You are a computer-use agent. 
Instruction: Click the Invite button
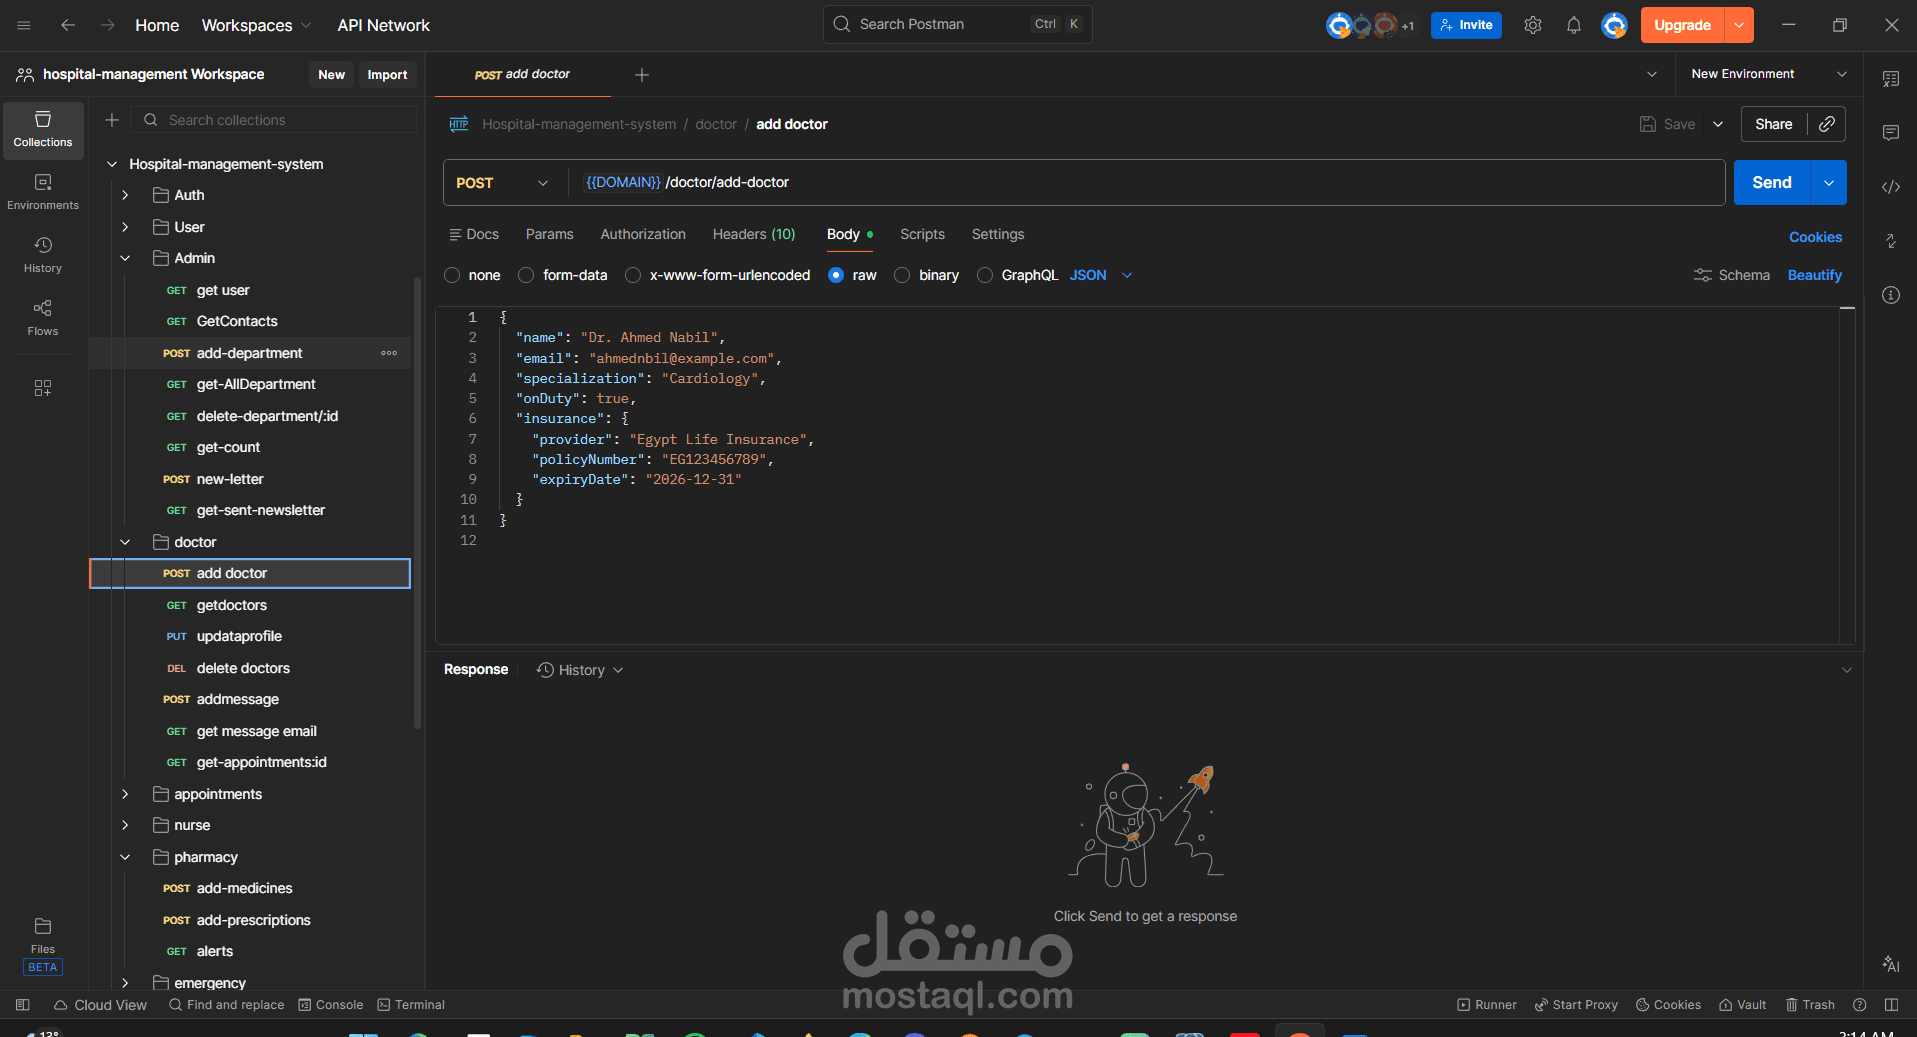[1466, 25]
